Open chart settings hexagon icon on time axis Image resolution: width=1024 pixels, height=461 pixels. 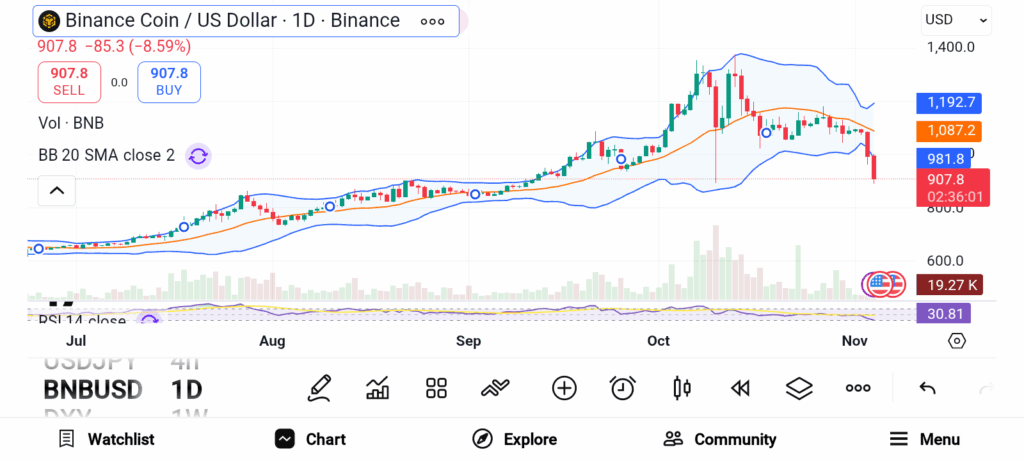(x=957, y=341)
